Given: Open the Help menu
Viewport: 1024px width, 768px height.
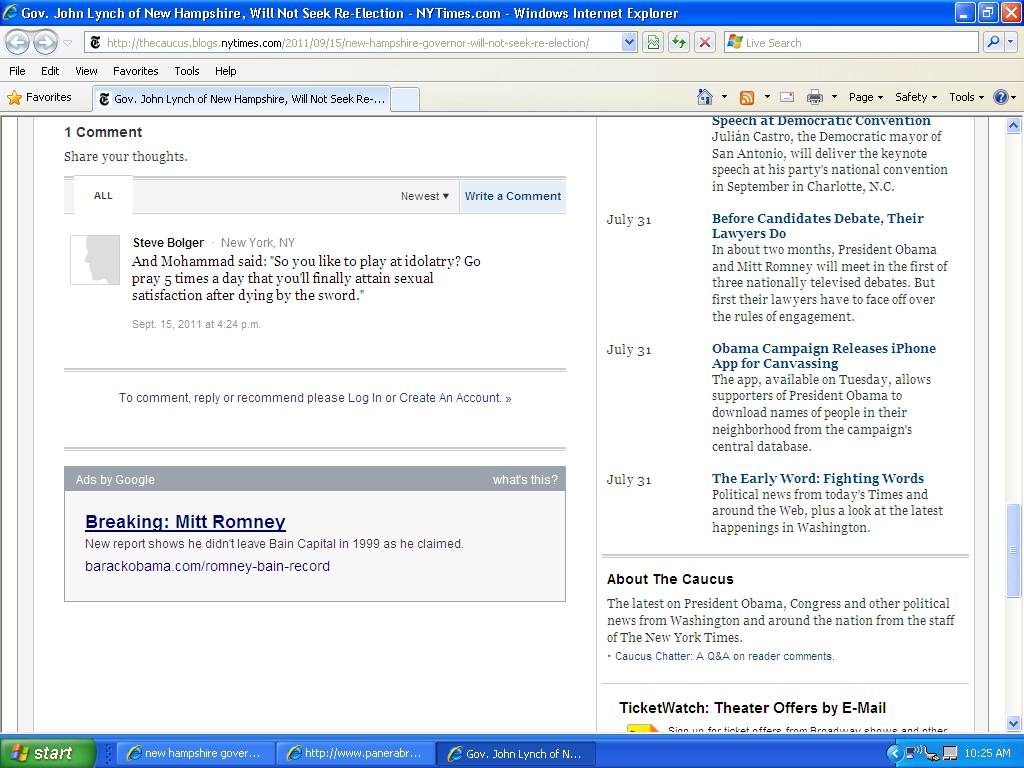Looking at the screenshot, I should click(225, 71).
